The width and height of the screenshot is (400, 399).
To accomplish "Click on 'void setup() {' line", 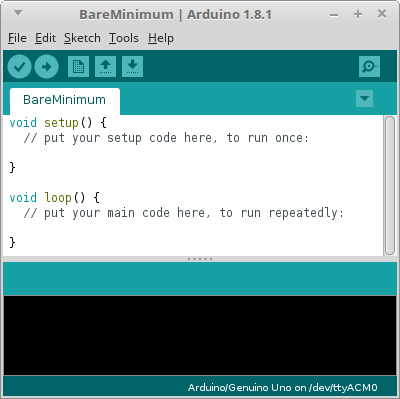I will point(58,123).
